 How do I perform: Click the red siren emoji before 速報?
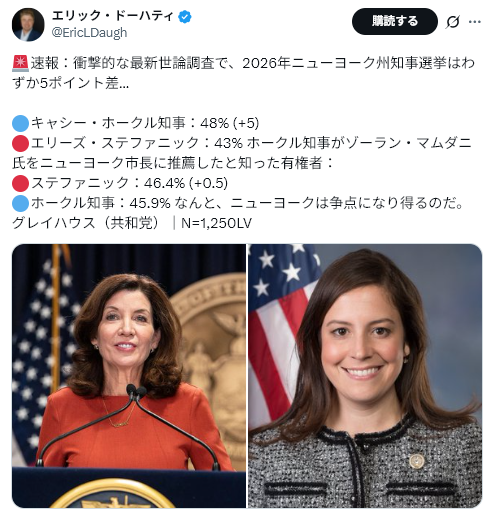(20, 63)
